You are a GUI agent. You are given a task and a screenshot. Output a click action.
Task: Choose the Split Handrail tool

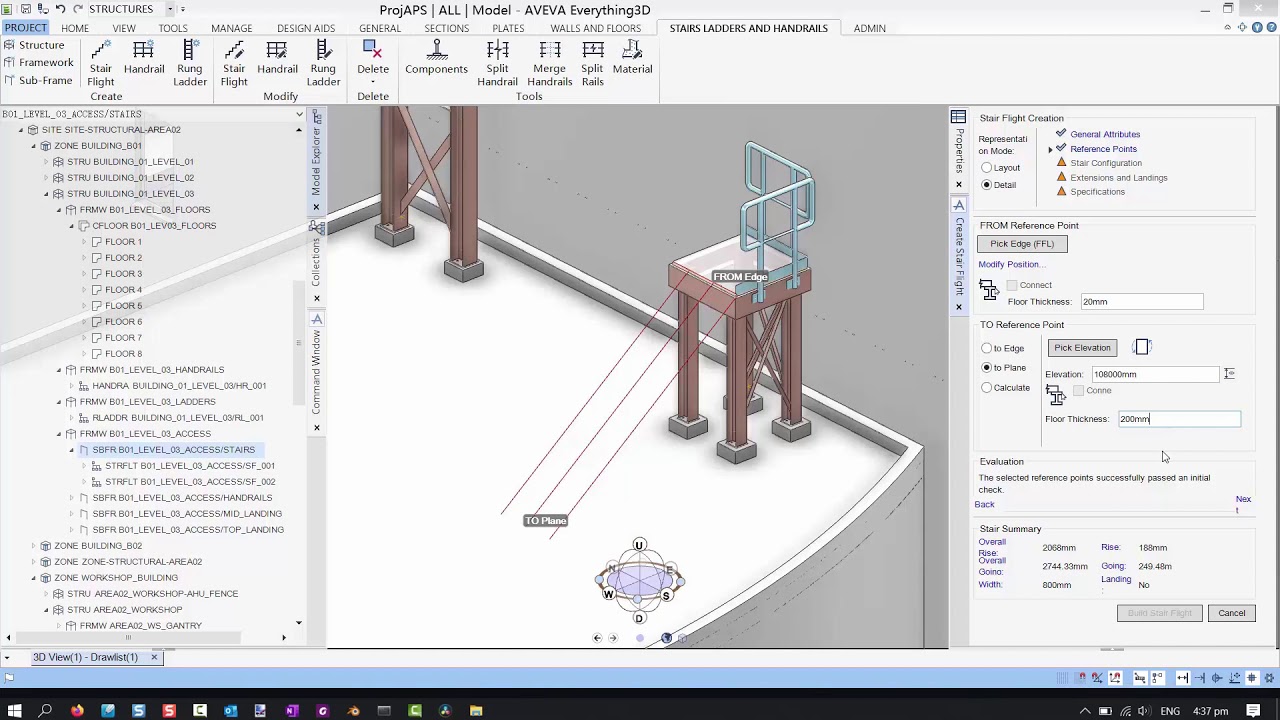497,64
